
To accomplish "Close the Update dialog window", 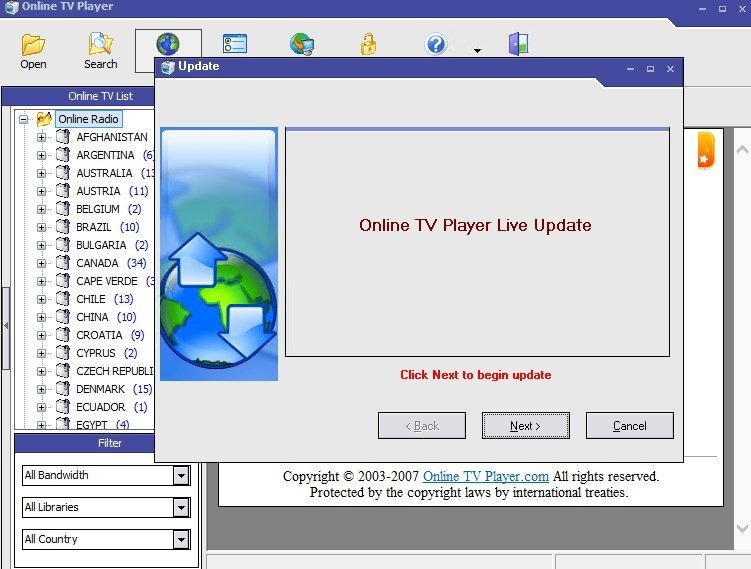I will tap(671, 69).
